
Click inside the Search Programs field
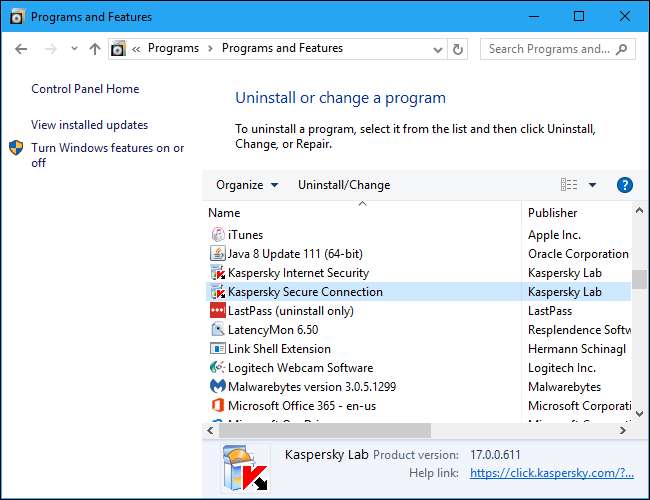click(548, 49)
